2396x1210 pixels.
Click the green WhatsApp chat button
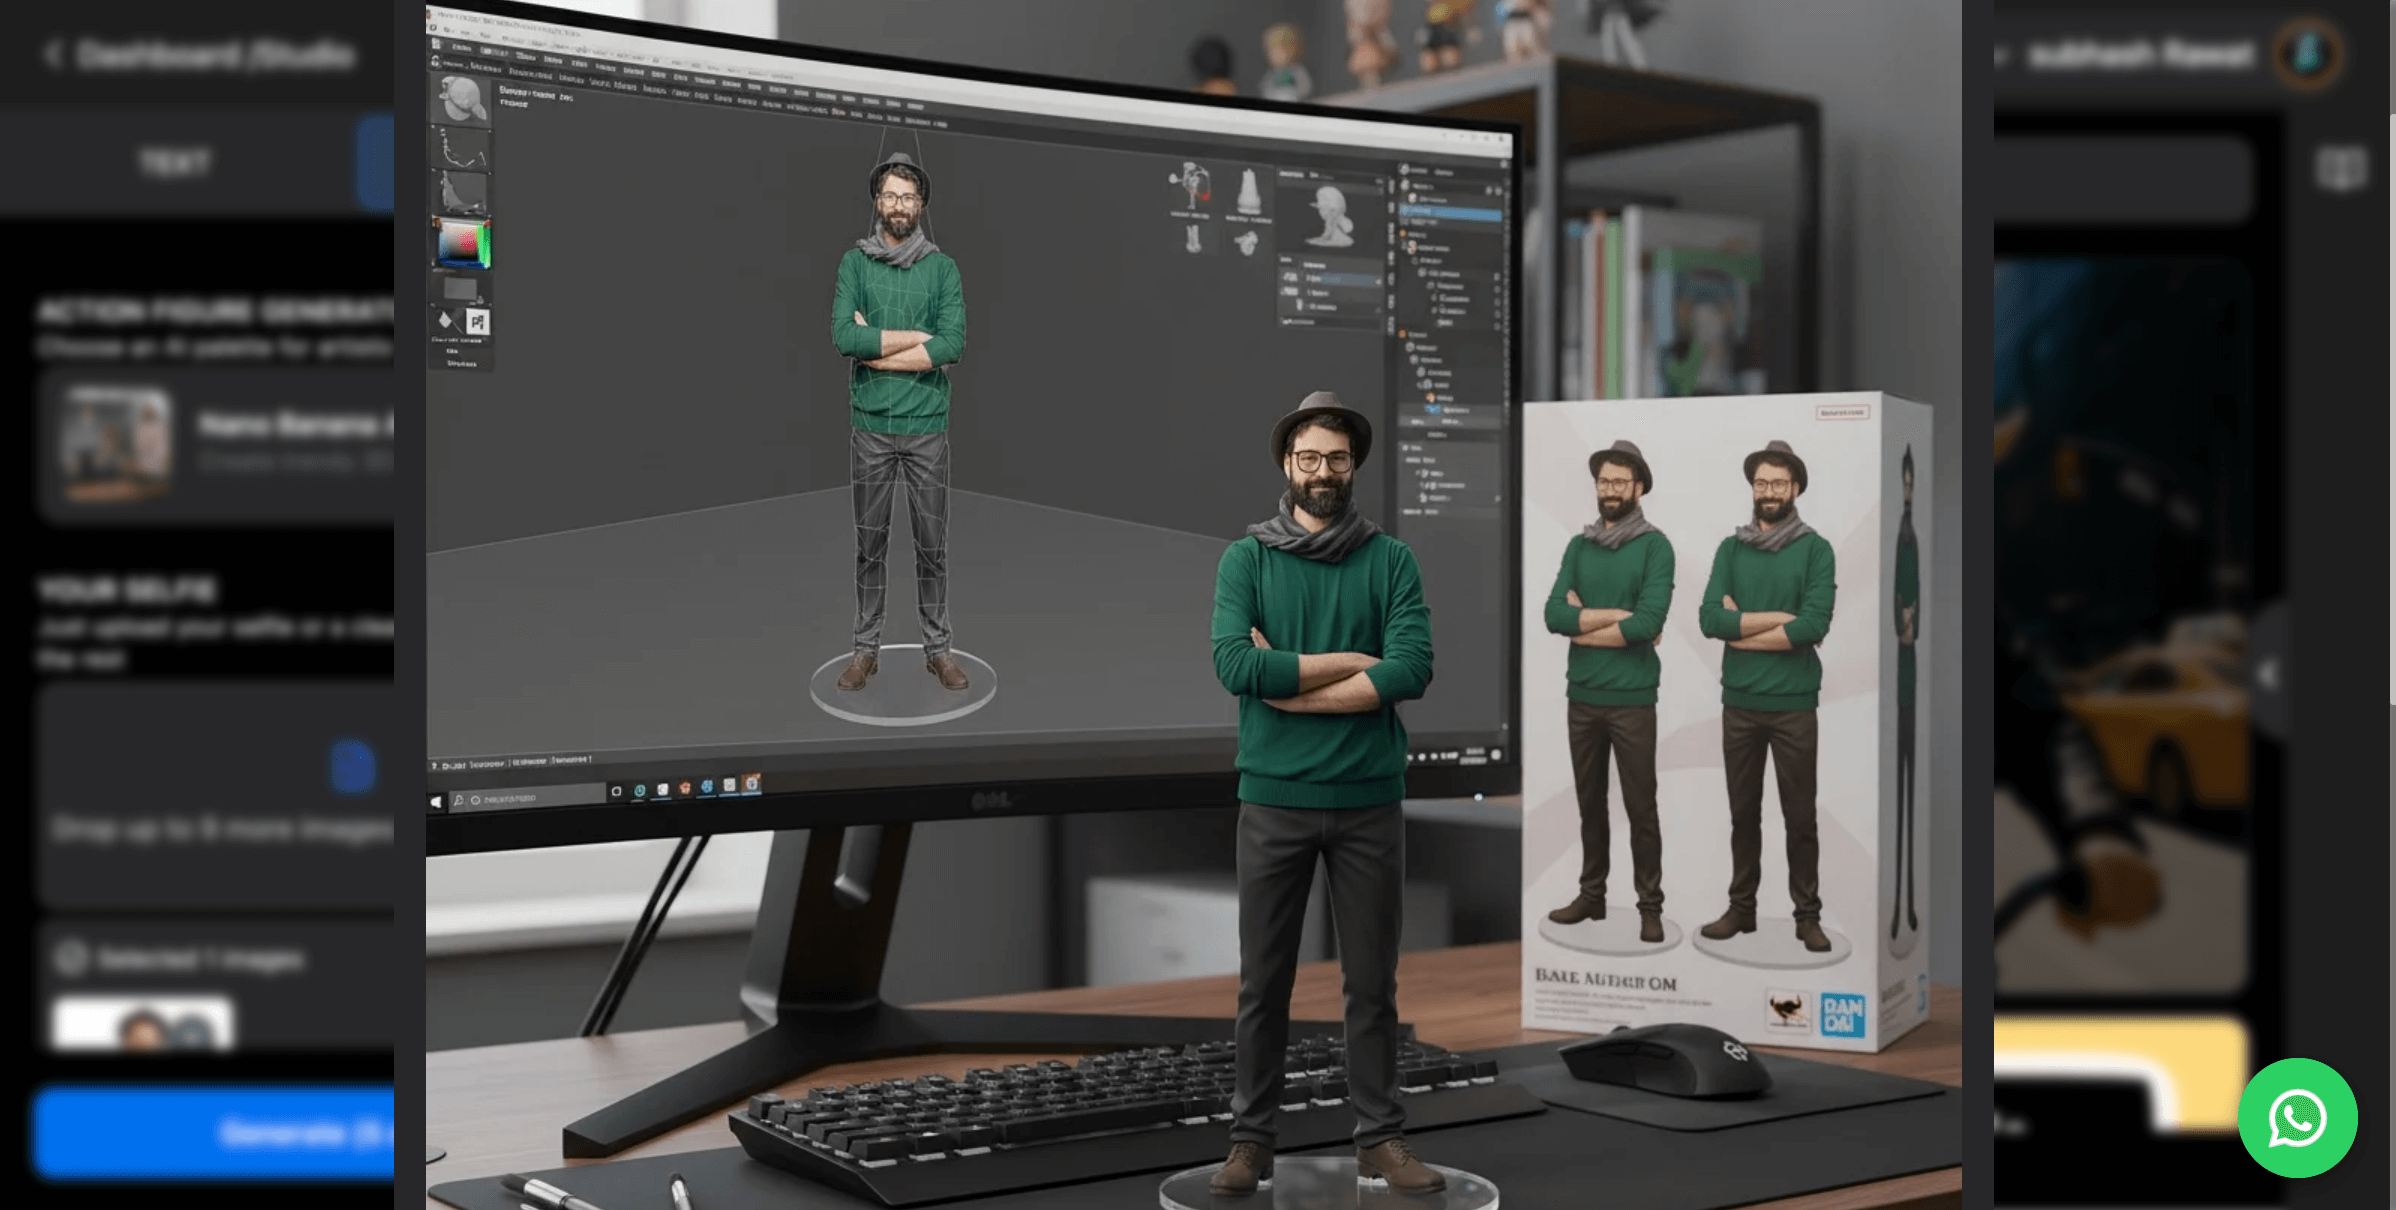point(2297,1117)
